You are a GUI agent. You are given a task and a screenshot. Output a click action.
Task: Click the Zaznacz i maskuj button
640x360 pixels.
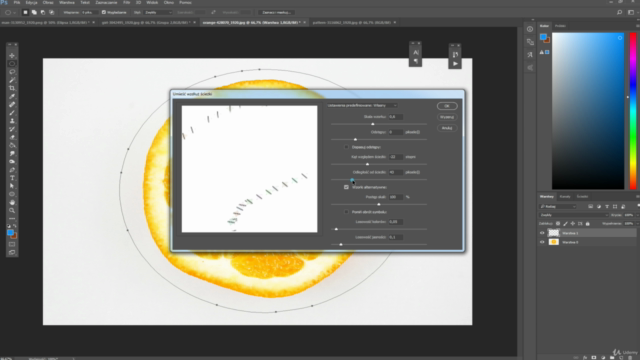(277, 12)
